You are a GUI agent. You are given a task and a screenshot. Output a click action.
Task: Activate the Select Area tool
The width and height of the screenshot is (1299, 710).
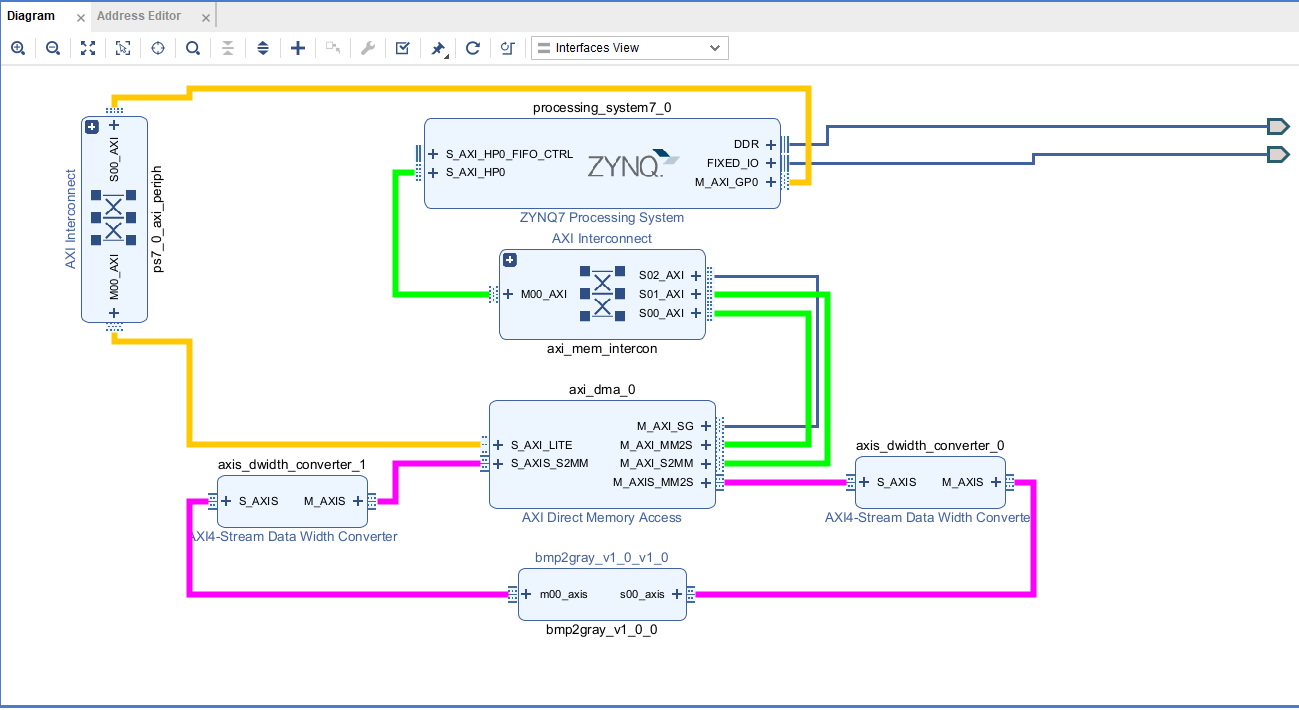point(123,48)
